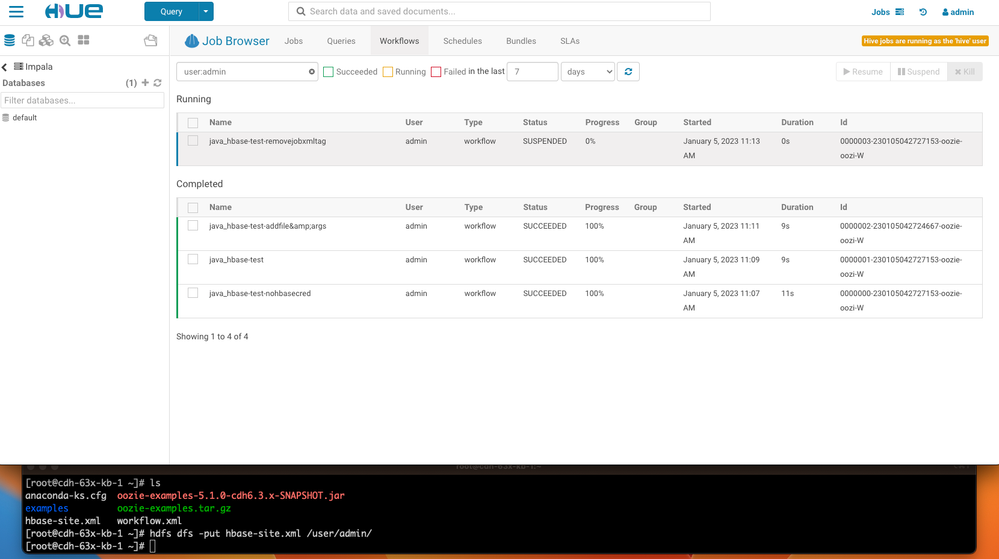Open the documents icon in sidebar
The image size is (999, 559).
coord(28,41)
